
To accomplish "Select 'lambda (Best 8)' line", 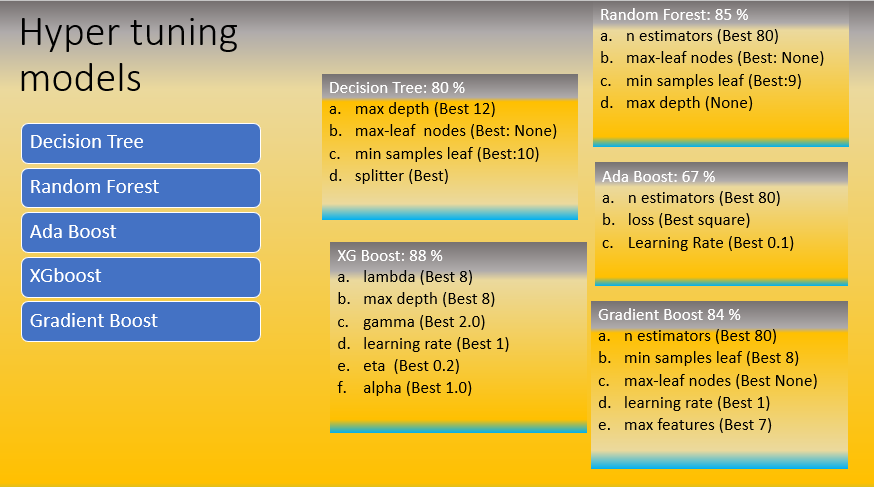I will 418,277.
